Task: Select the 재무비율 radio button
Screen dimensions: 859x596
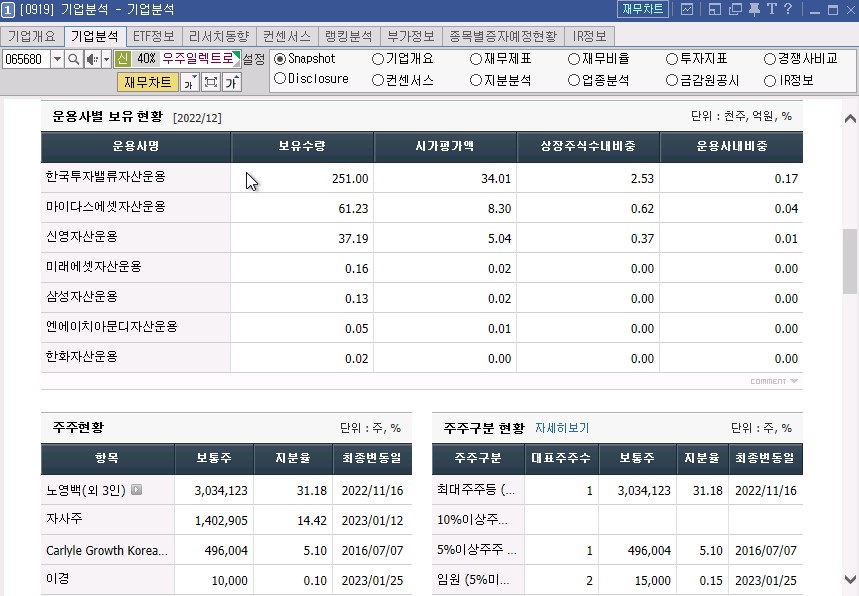Action: [x=574, y=59]
